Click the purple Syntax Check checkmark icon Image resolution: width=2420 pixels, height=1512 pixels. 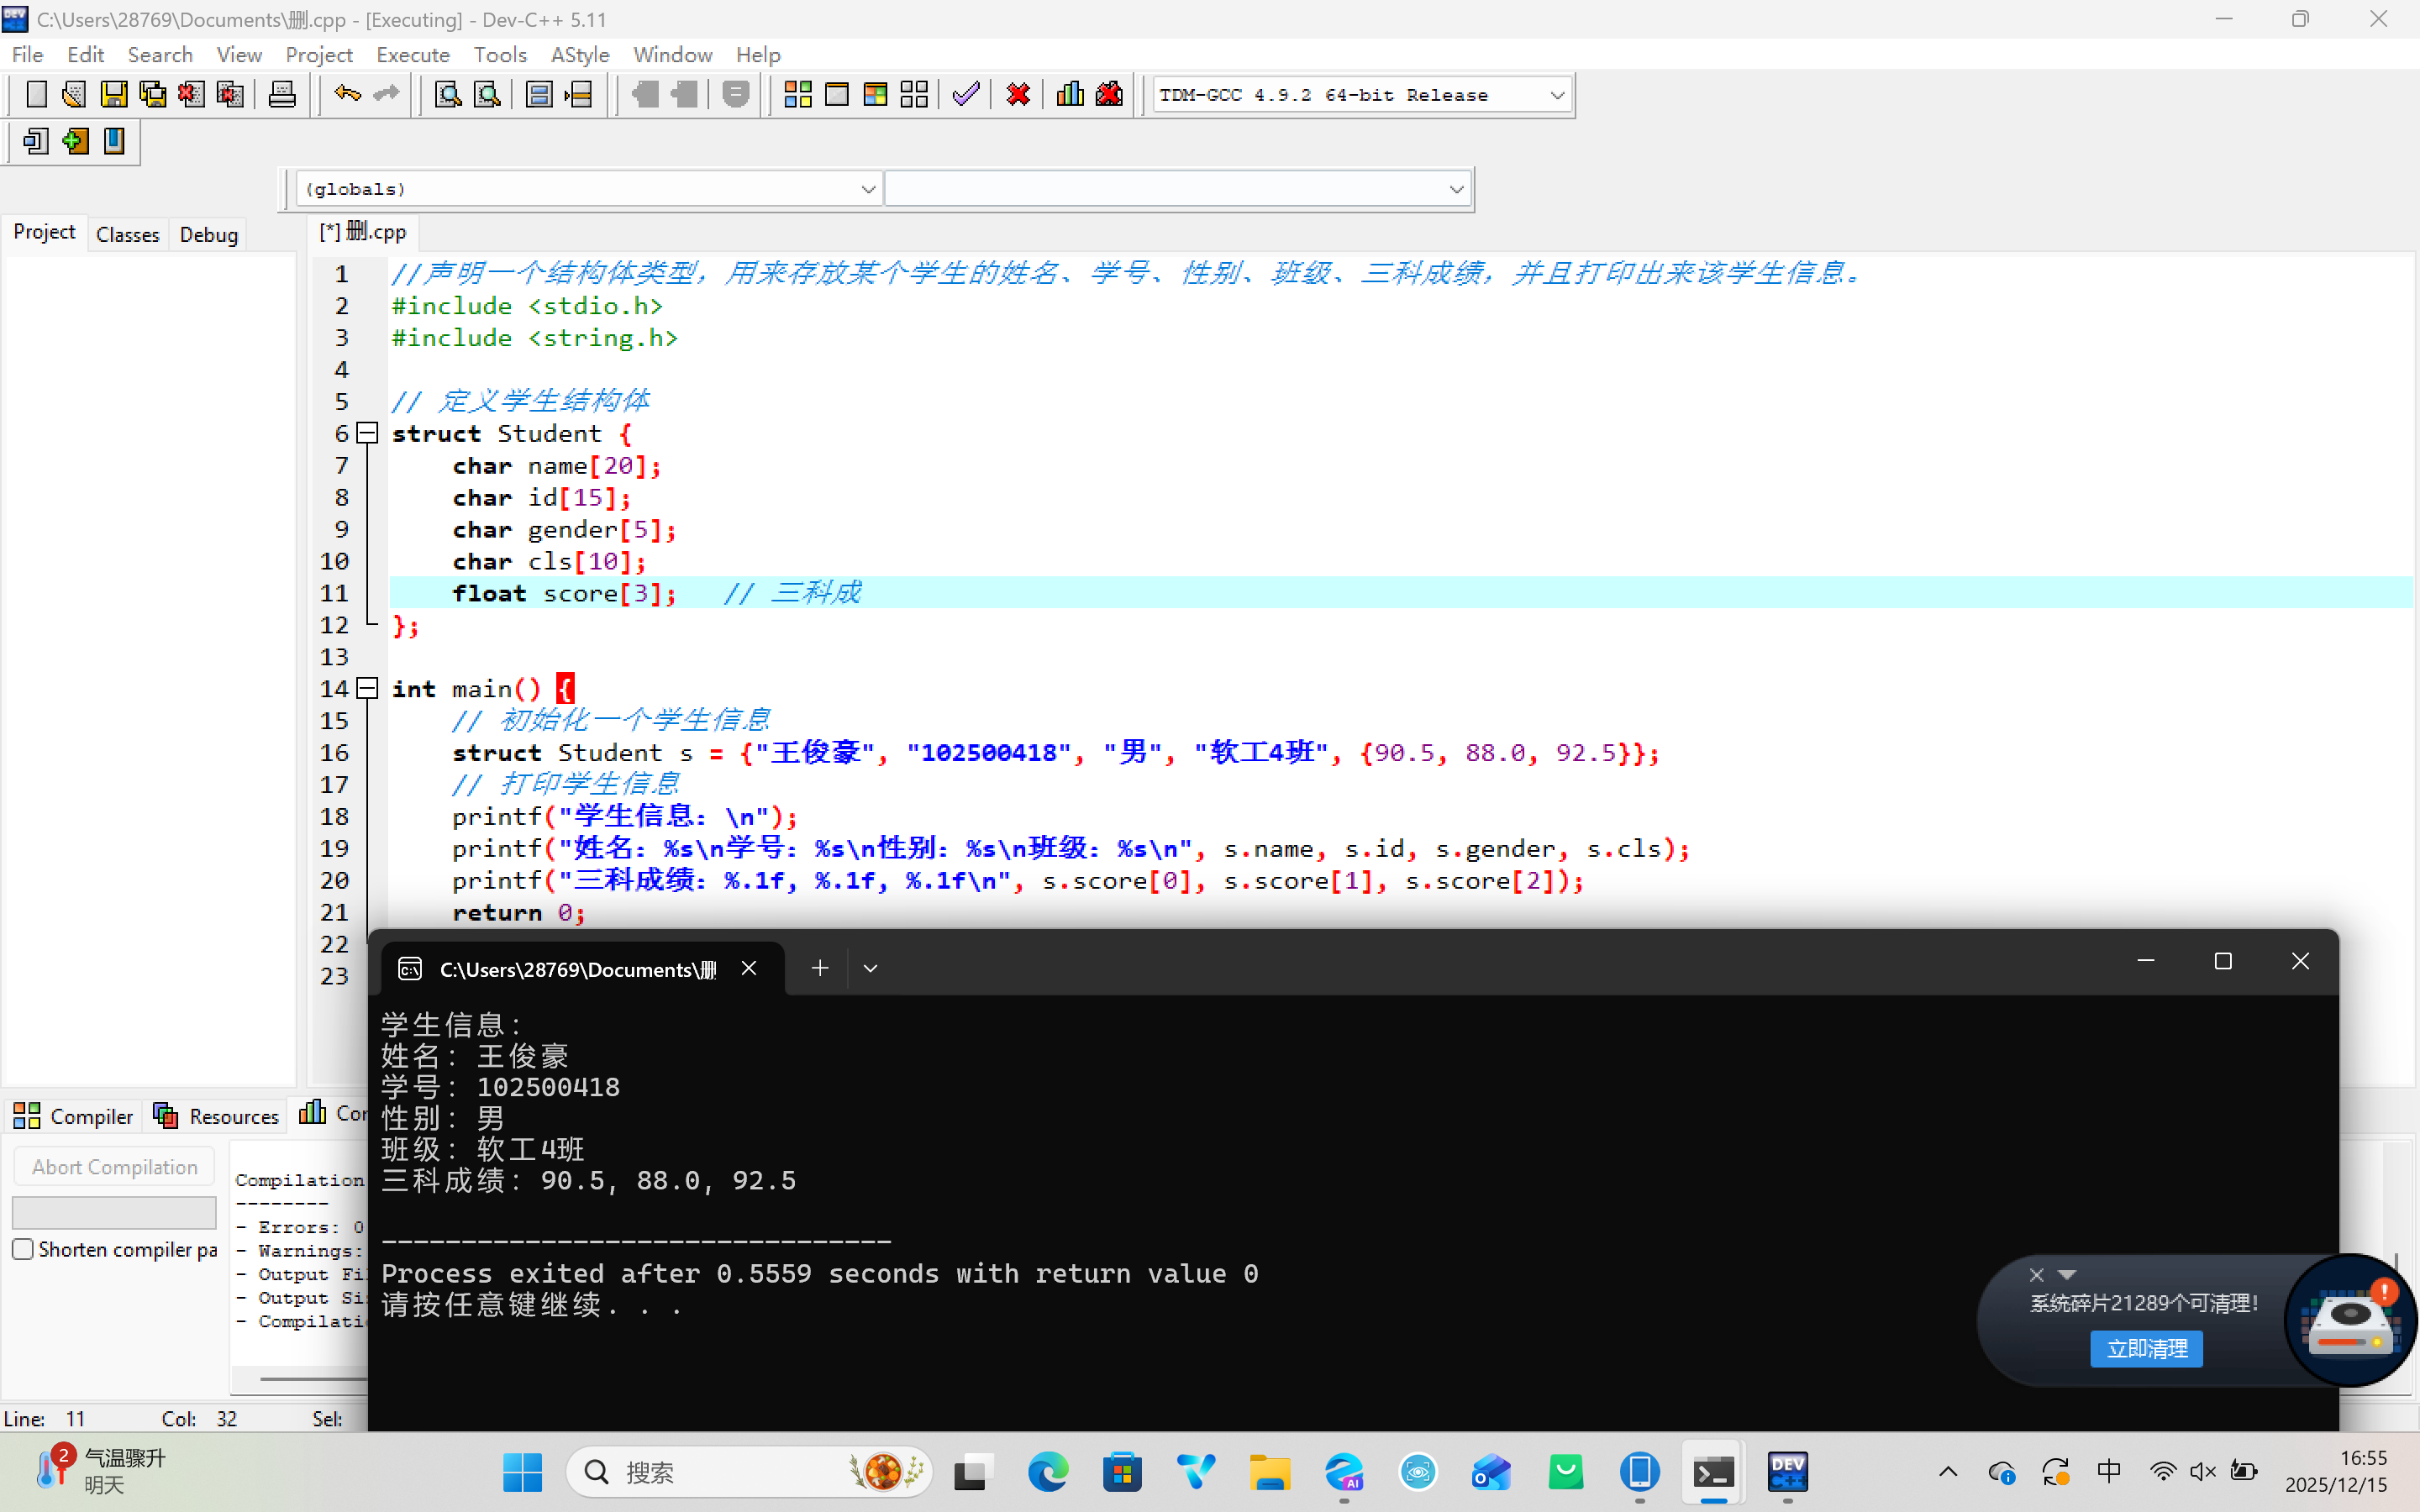[966, 95]
